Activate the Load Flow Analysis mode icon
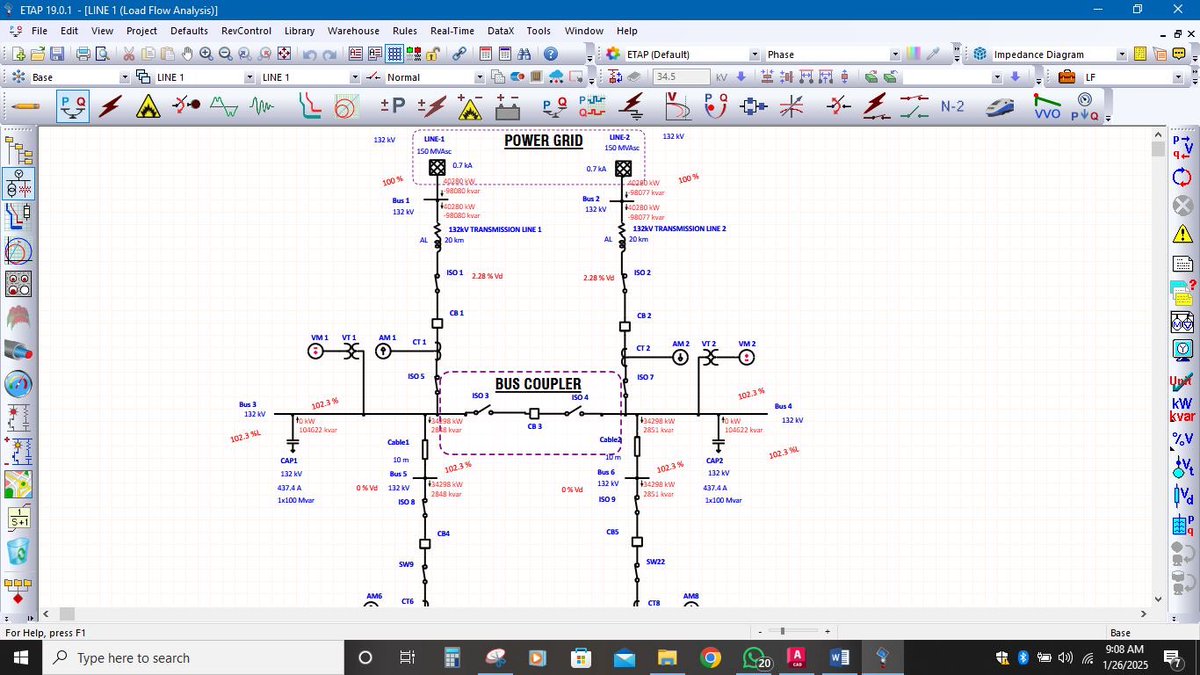The height and width of the screenshot is (675, 1200). click(x=72, y=105)
